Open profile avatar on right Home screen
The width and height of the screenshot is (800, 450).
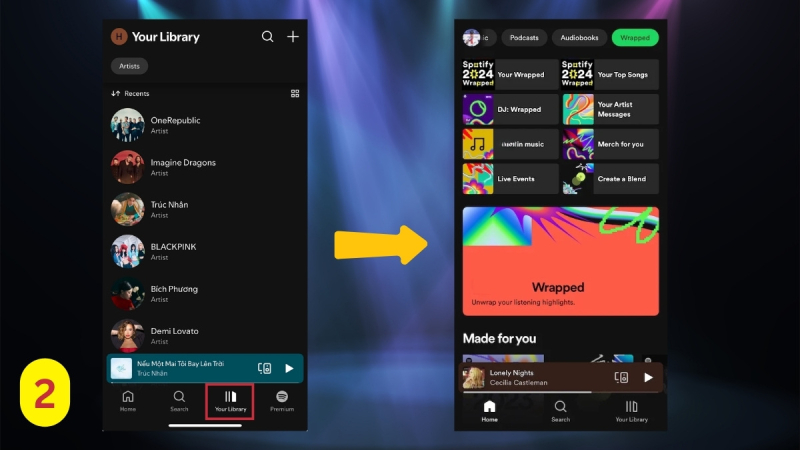(471, 37)
